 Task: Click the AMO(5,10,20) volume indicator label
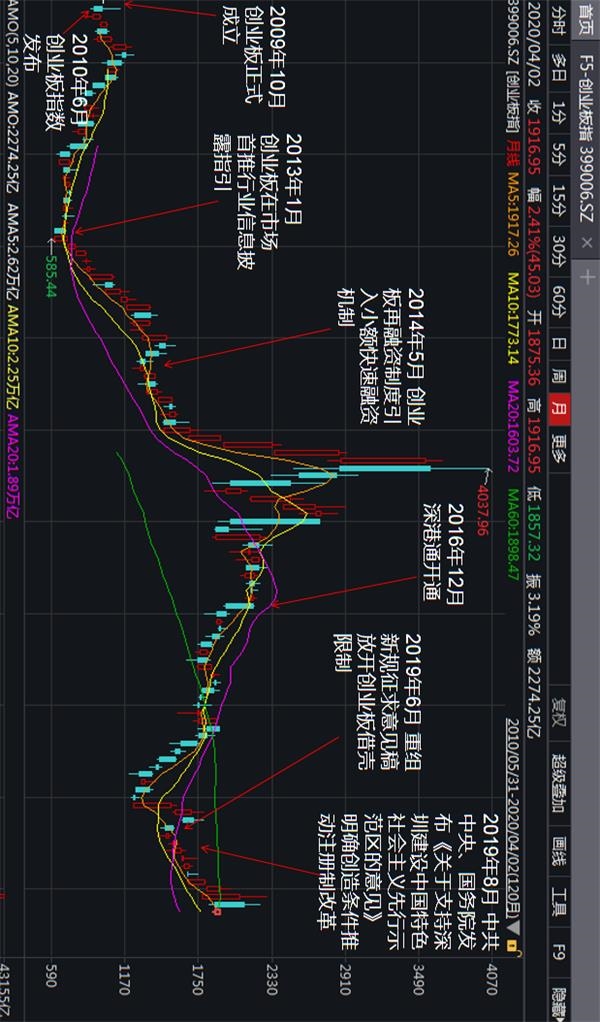(x=14, y=46)
